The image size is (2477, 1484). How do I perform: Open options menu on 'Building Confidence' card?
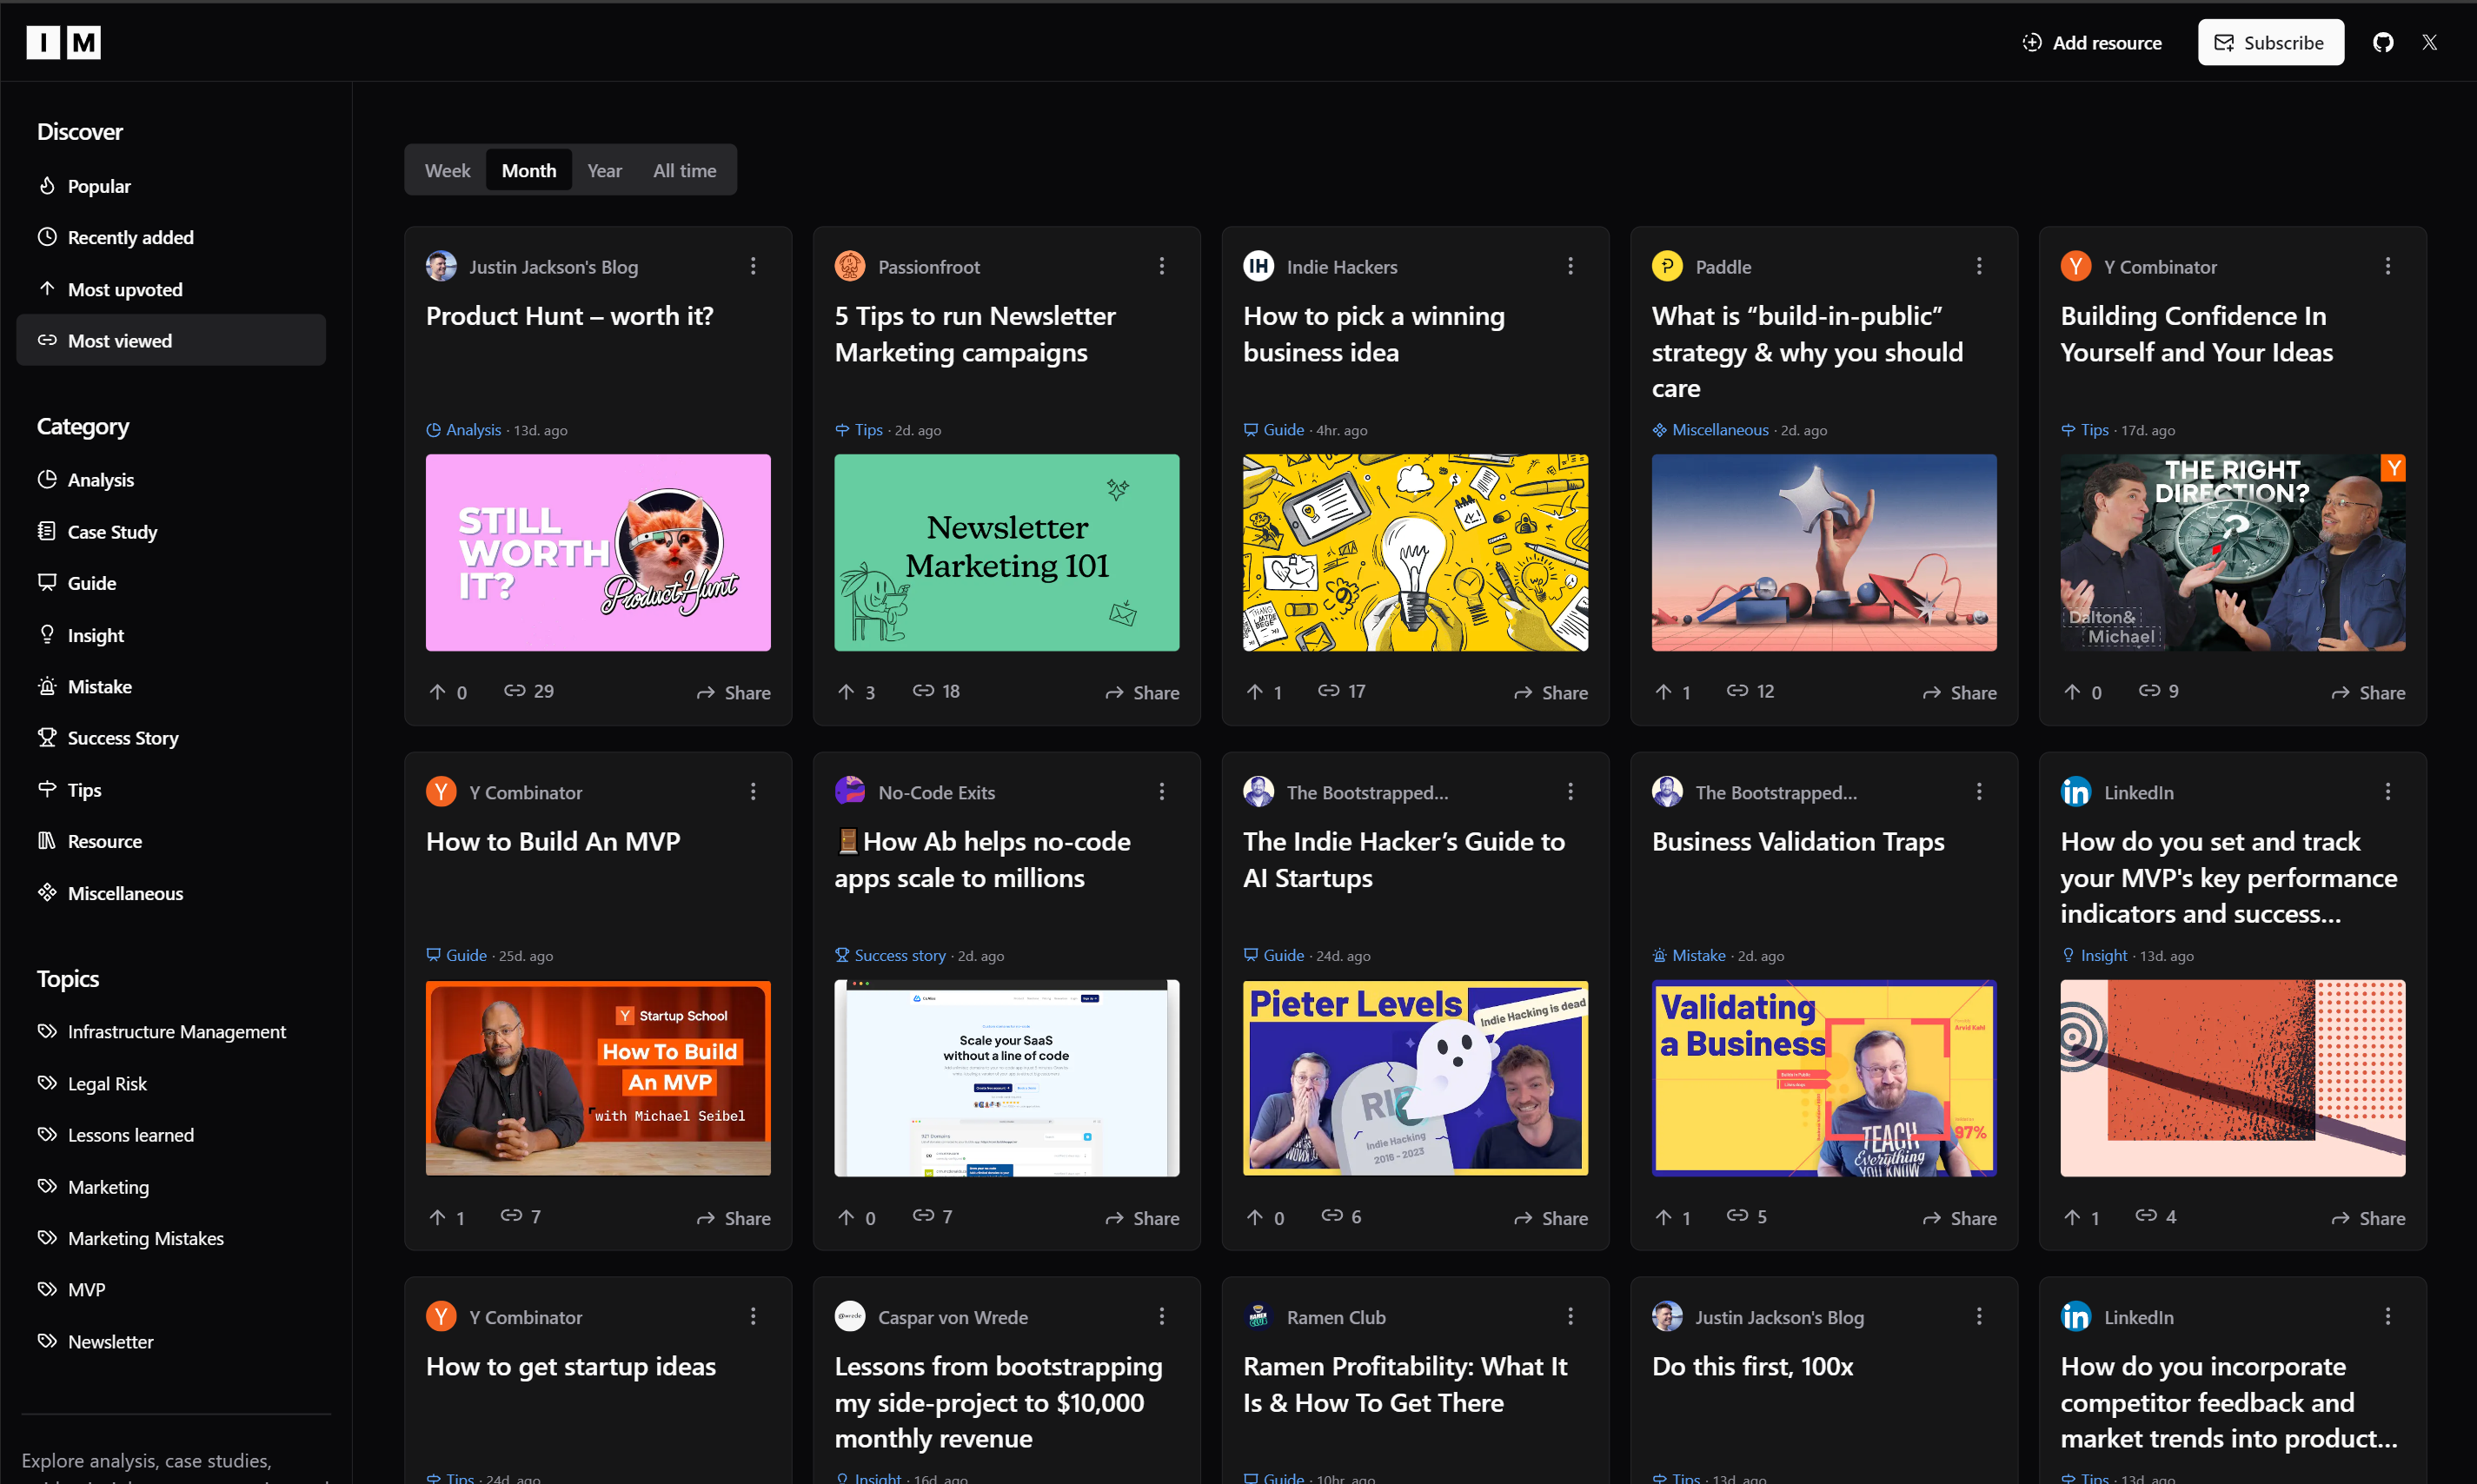[x=2388, y=266]
